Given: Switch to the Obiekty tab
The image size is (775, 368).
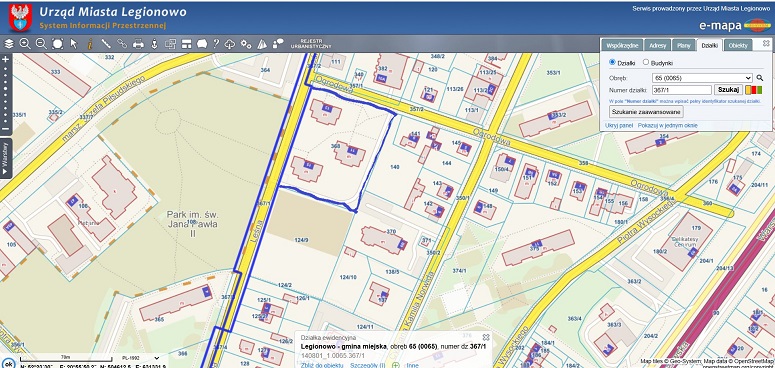Looking at the screenshot, I should pos(738,45).
